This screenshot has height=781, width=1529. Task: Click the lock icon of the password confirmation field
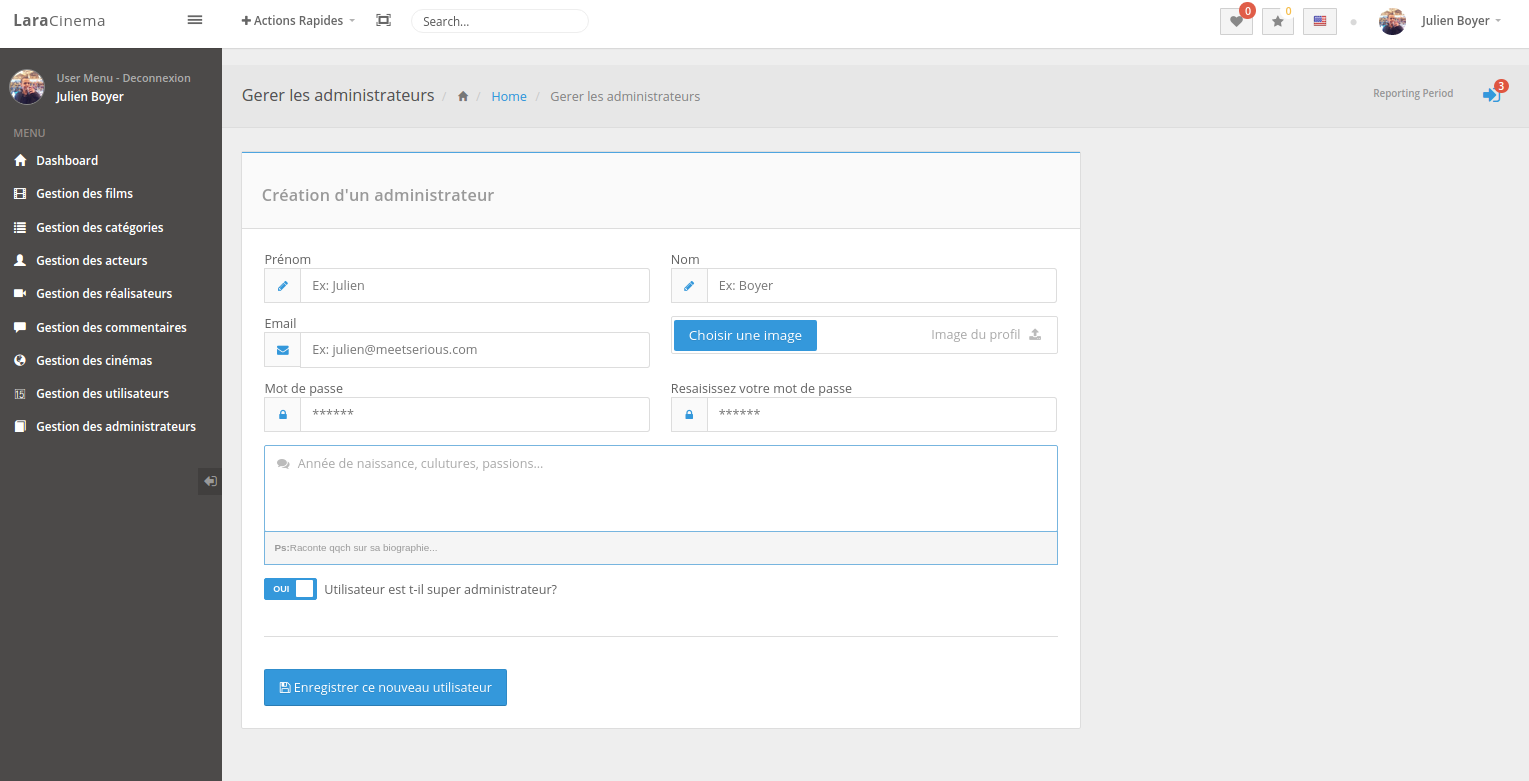point(689,415)
